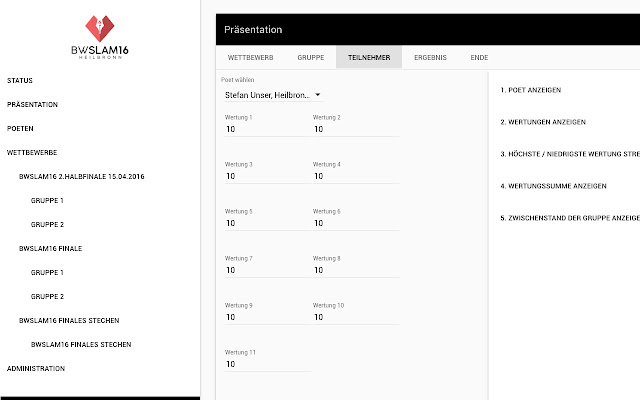
Task: Open Administration in the sidebar
Action: [x=36, y=369]
